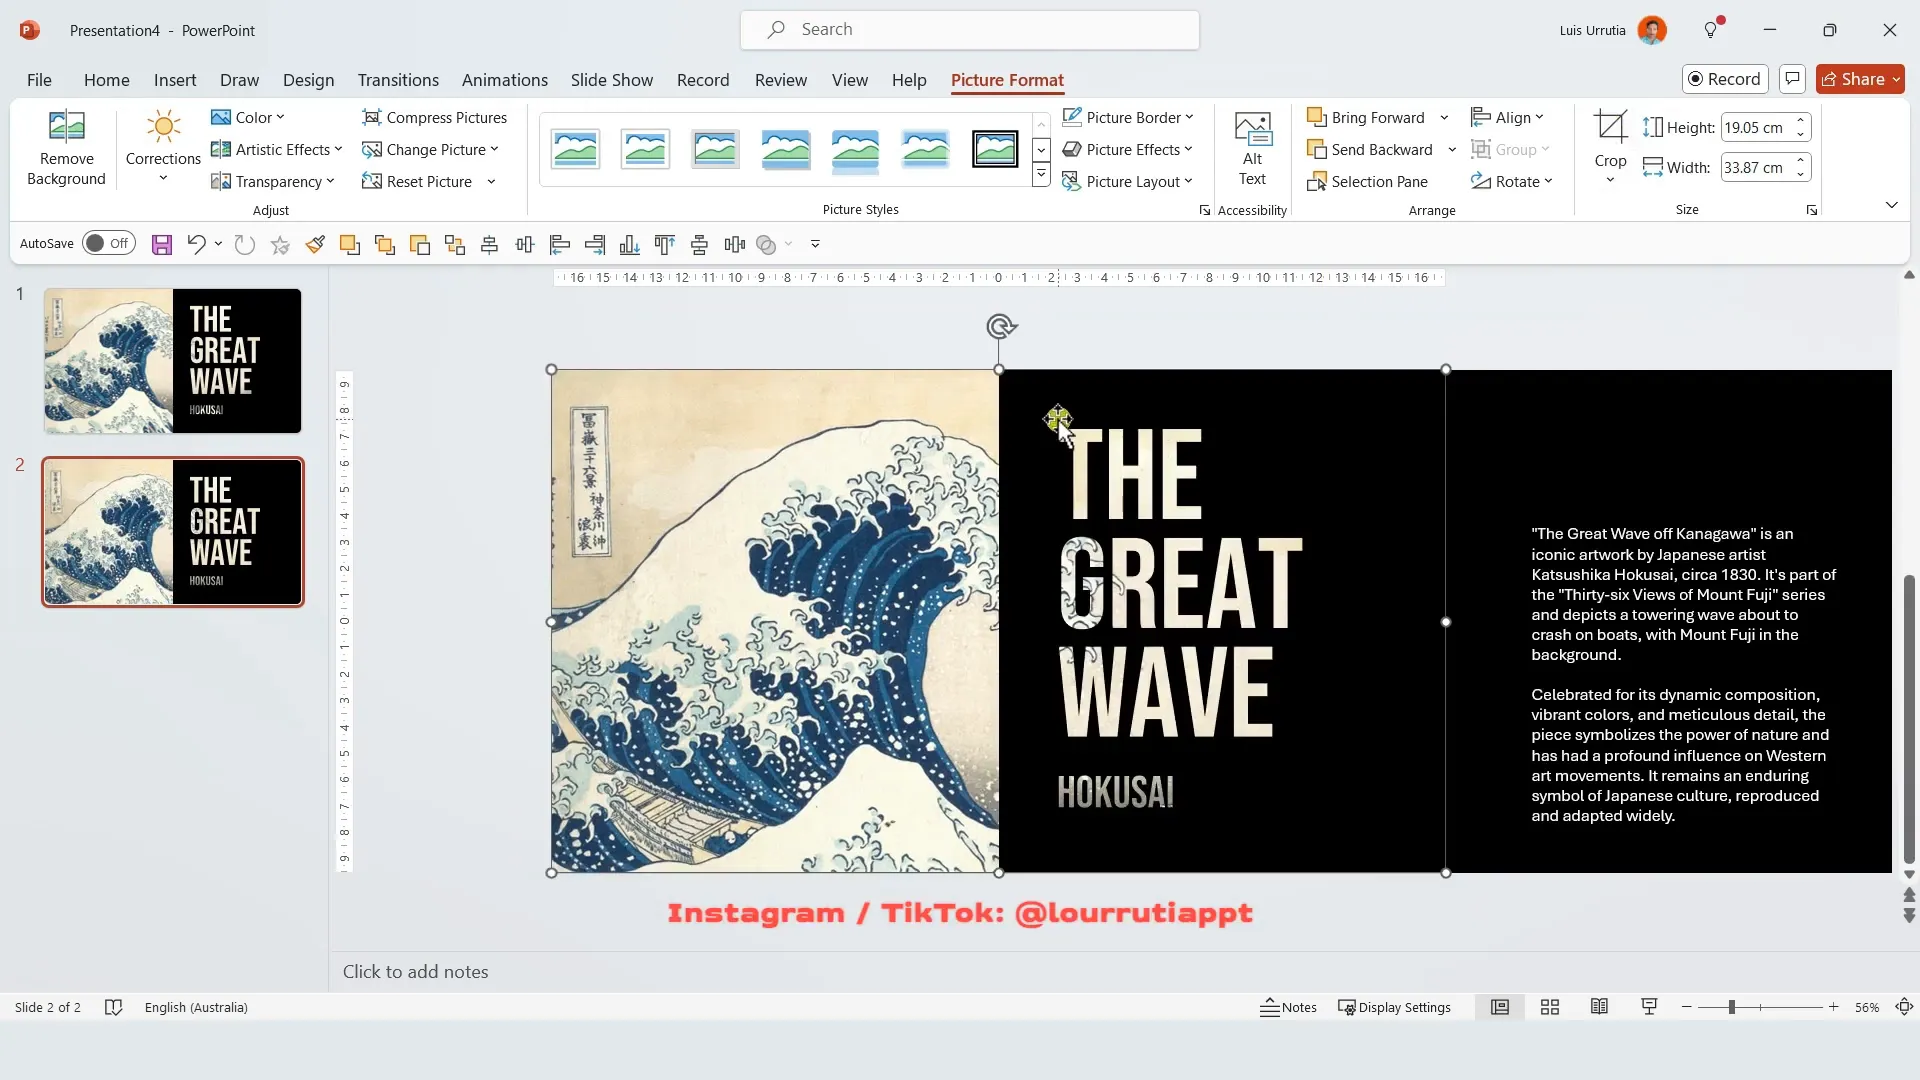This screenshot has width=1920, height=1080.
Task: Toggle the AutoSave switch
Action: (109, 243)
